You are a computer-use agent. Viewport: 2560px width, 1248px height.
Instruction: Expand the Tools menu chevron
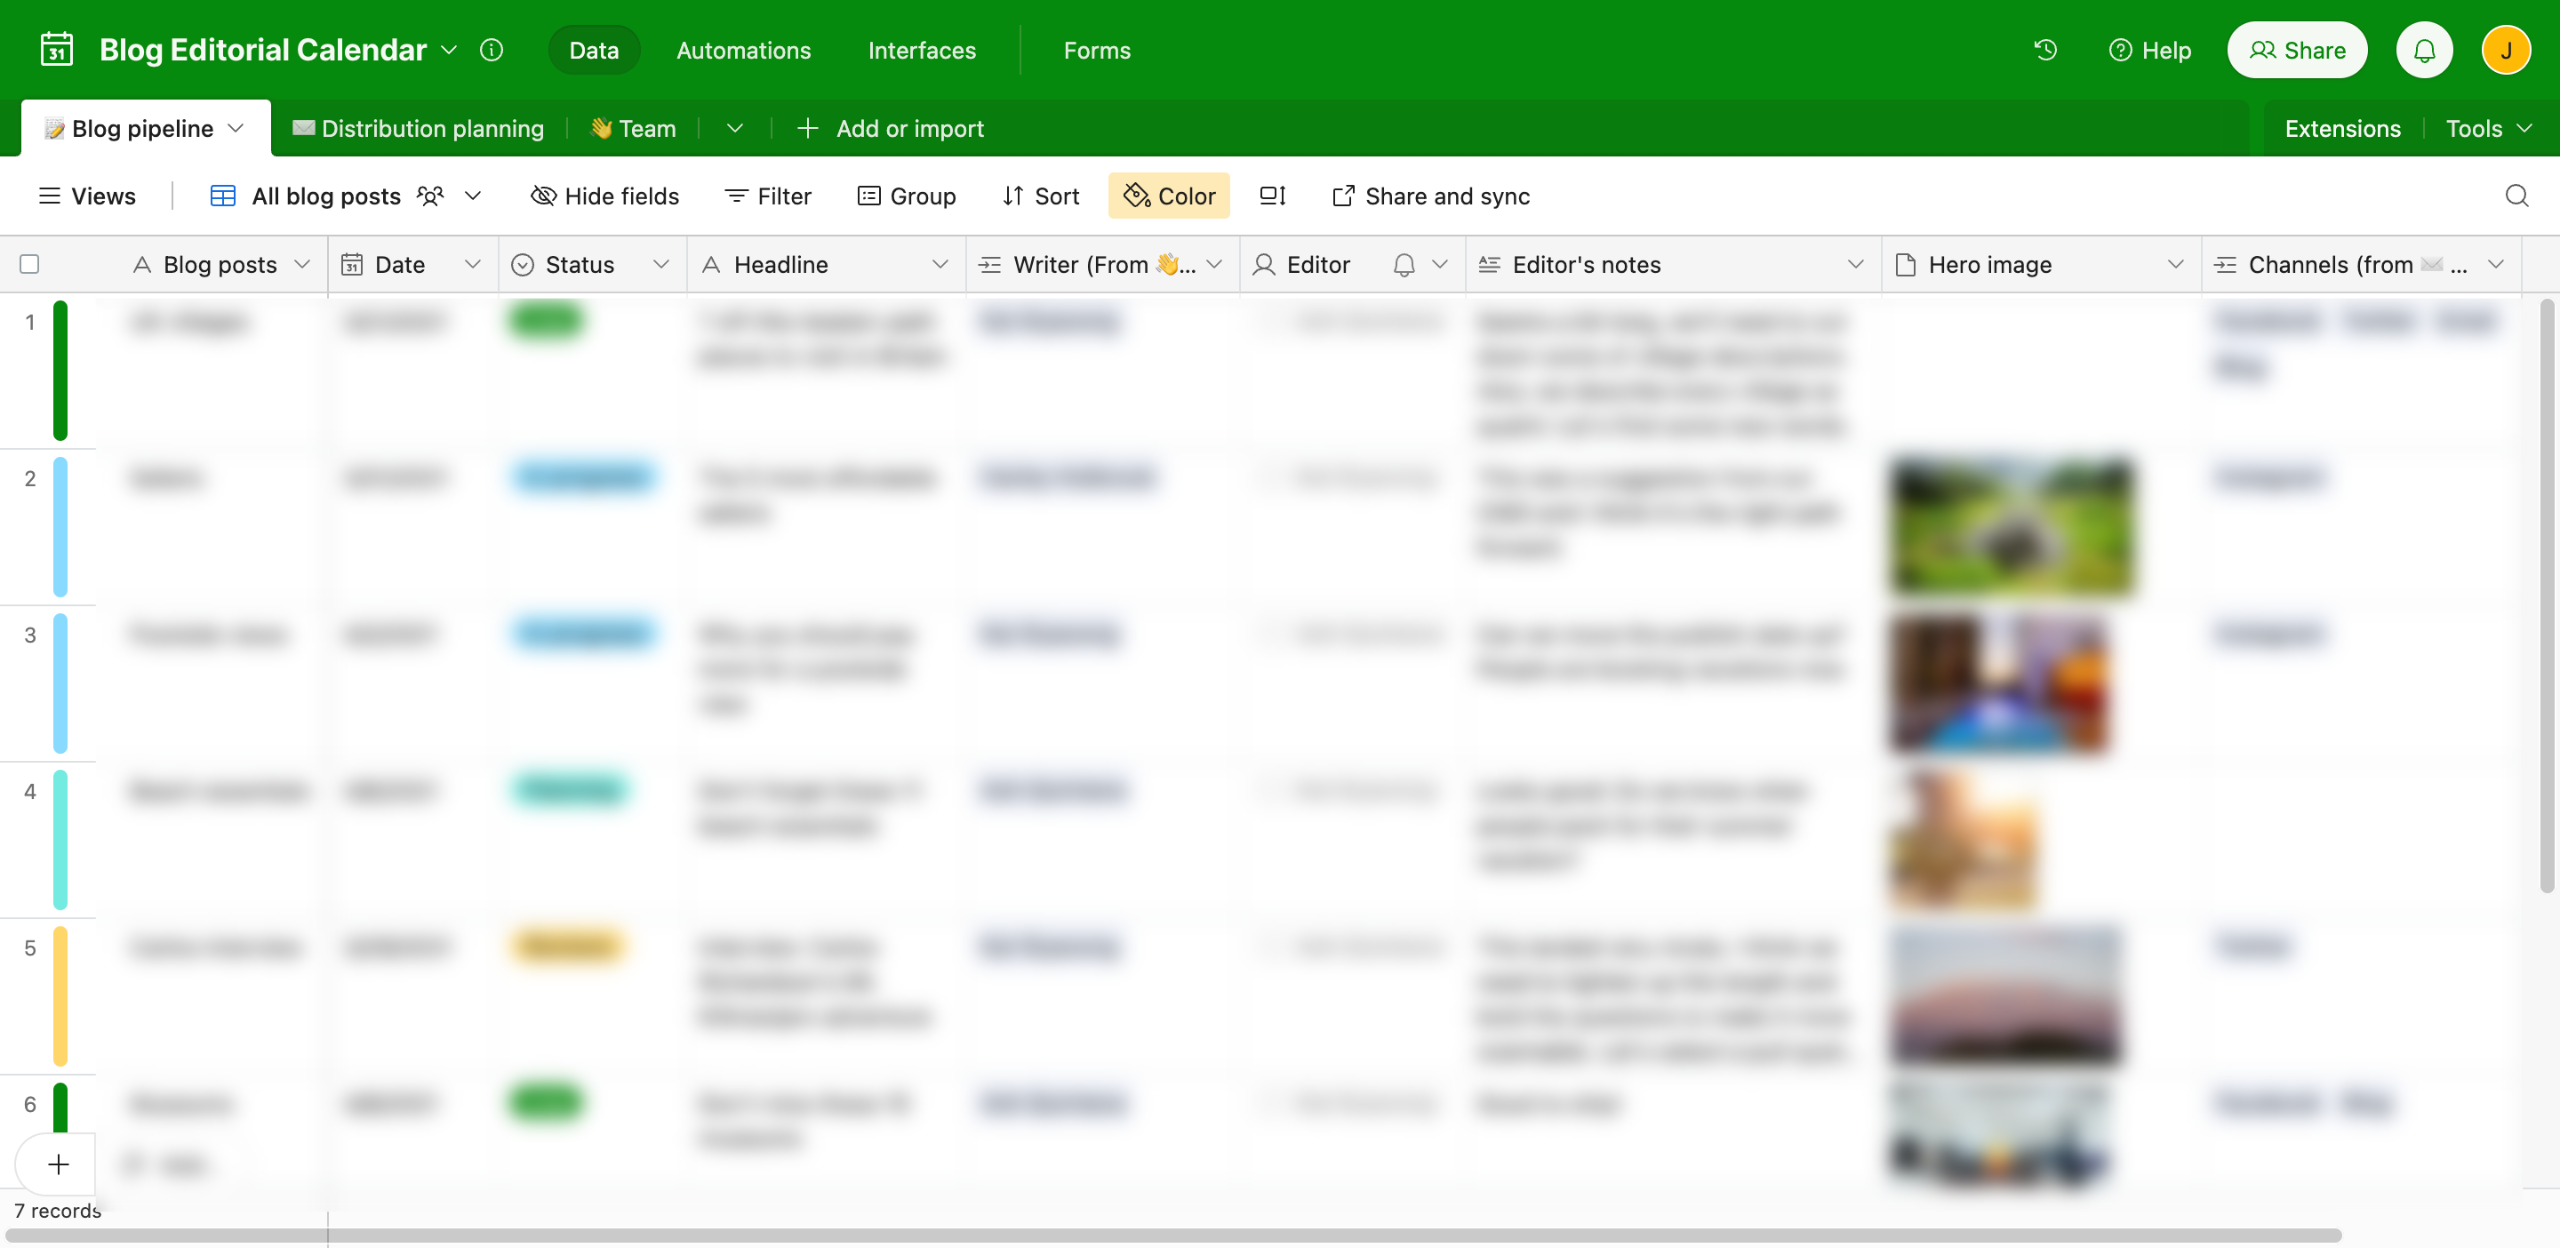click(x=2524, y=129)
